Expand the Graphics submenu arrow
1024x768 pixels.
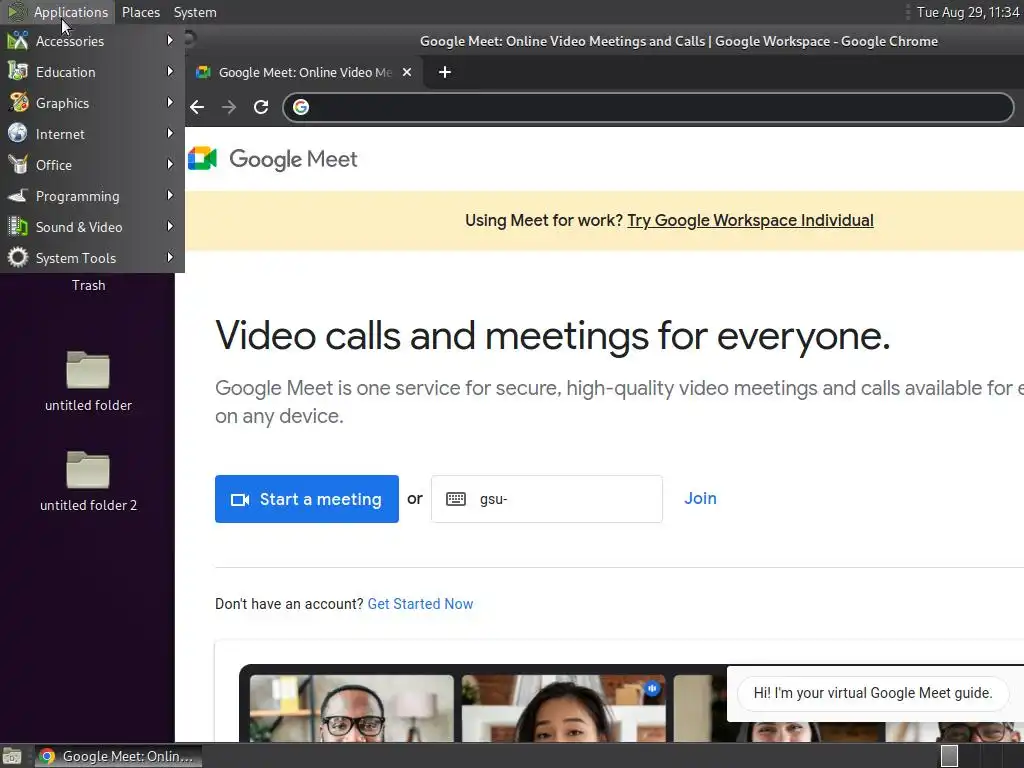(x=170, y=103)
